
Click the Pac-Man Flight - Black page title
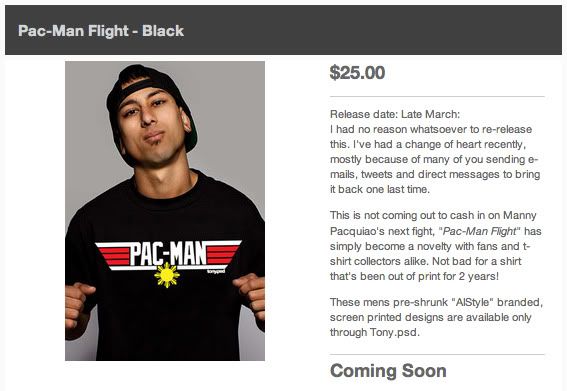pyautogui.click(x=101, y=31)
